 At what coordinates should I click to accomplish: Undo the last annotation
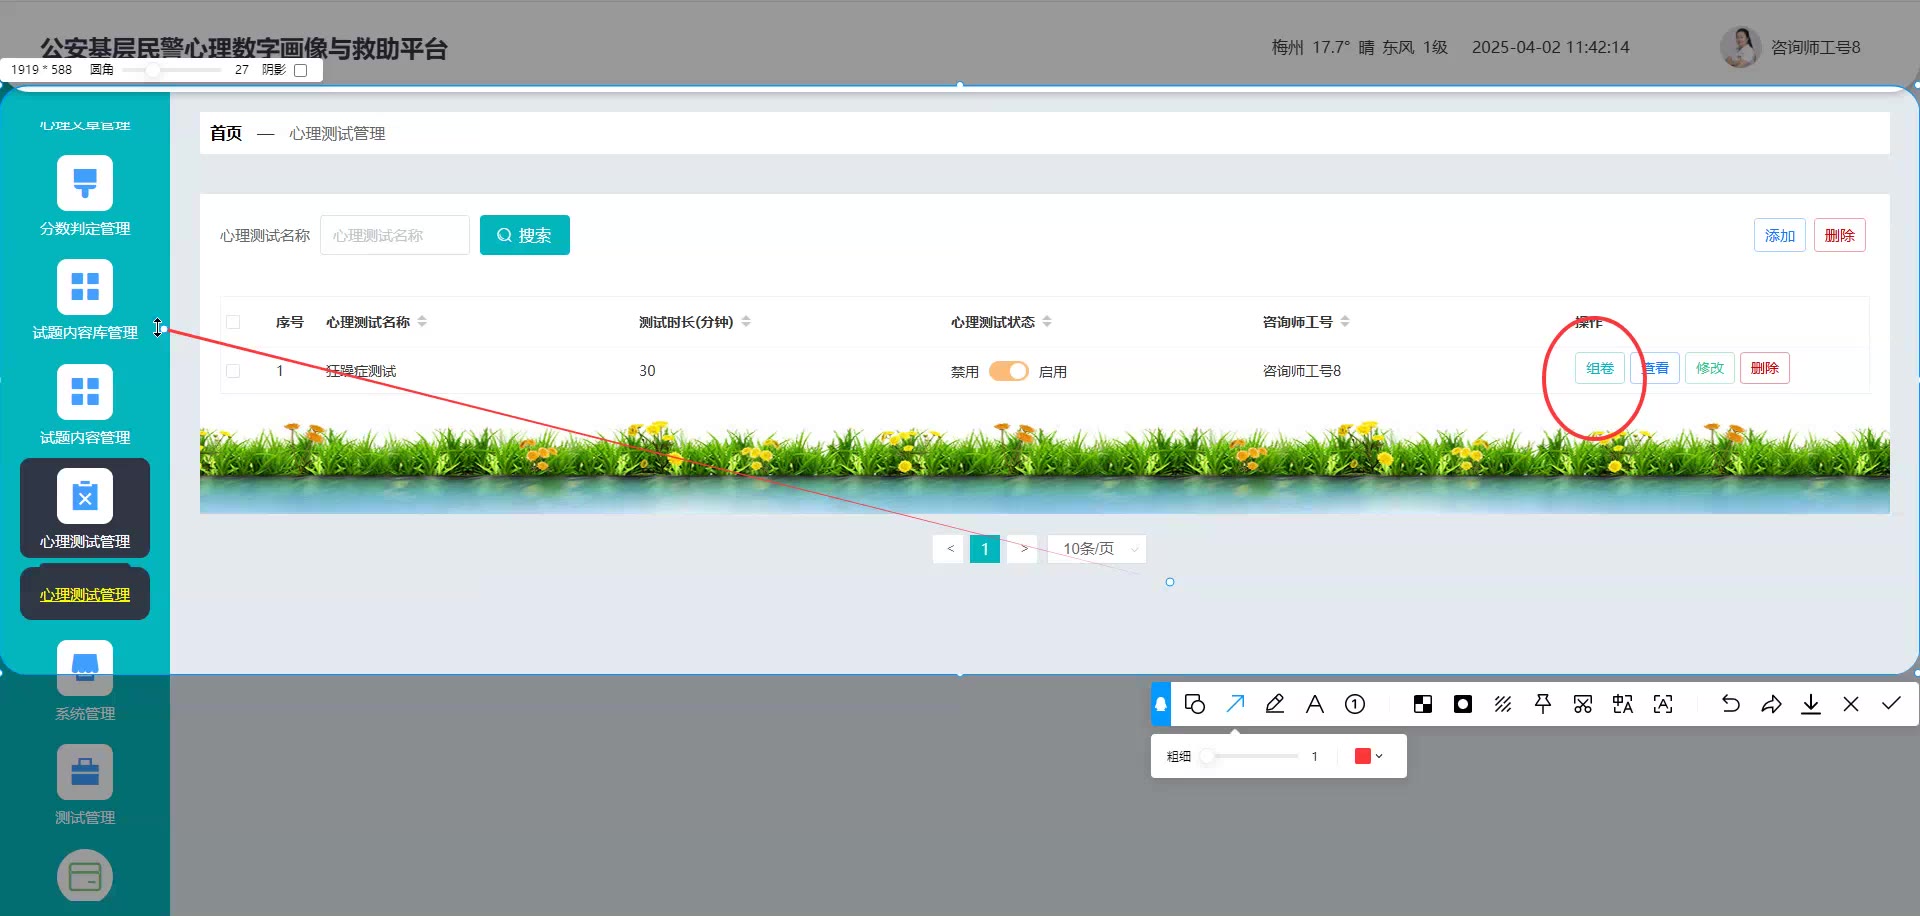click(1731, 704)
